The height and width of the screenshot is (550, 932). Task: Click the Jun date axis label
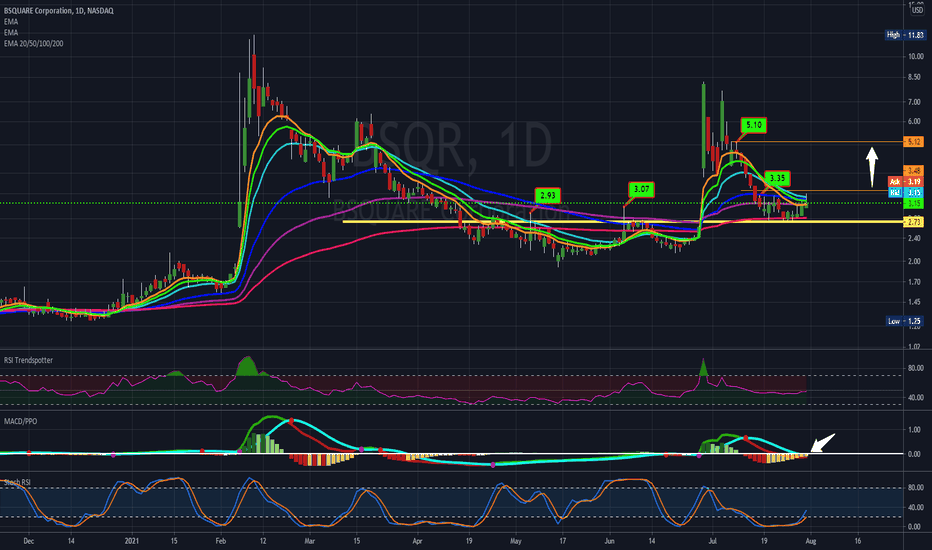[609, 541]
